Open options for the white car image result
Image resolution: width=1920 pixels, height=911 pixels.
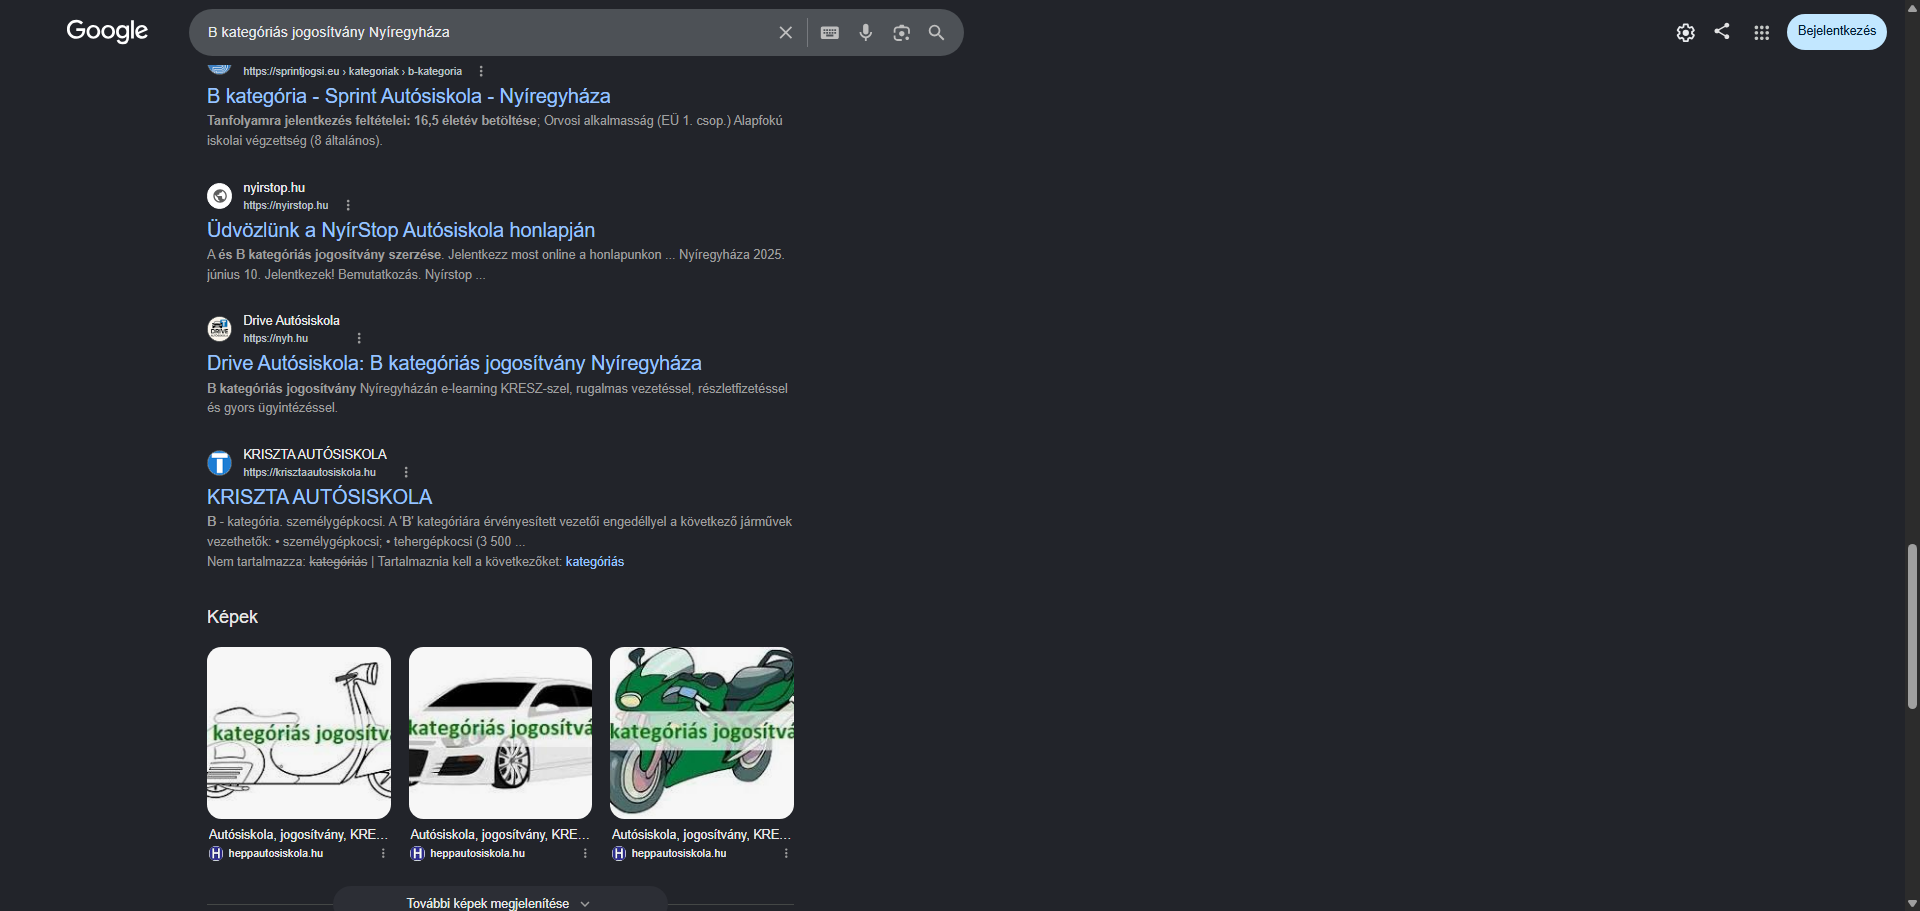[585, 854]
